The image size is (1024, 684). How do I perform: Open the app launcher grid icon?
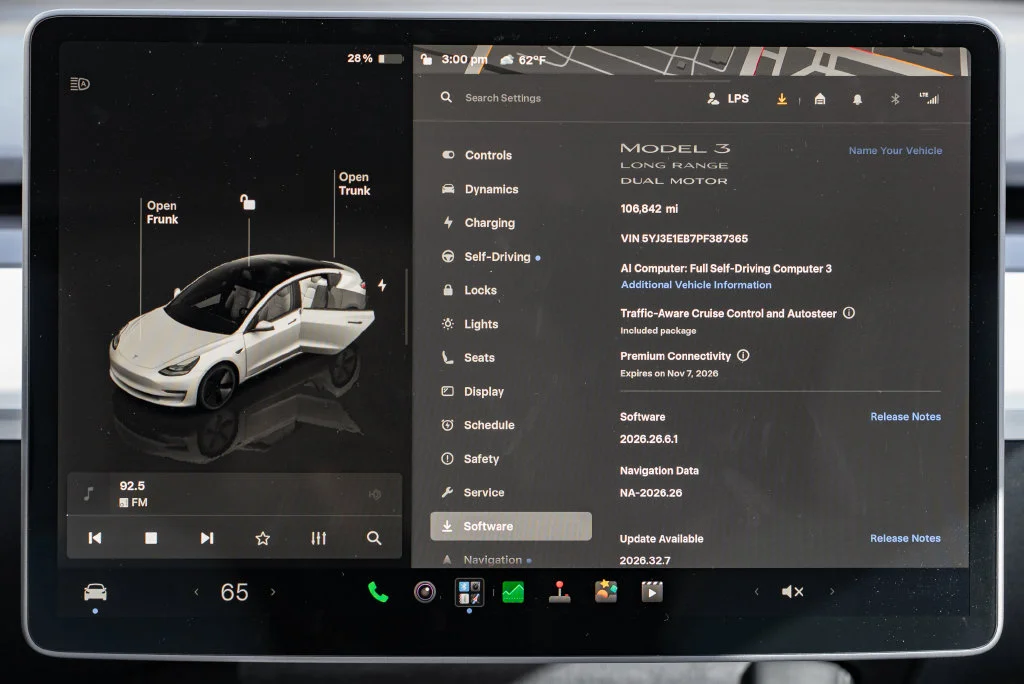pyautogui.click(x=470, y=593)
